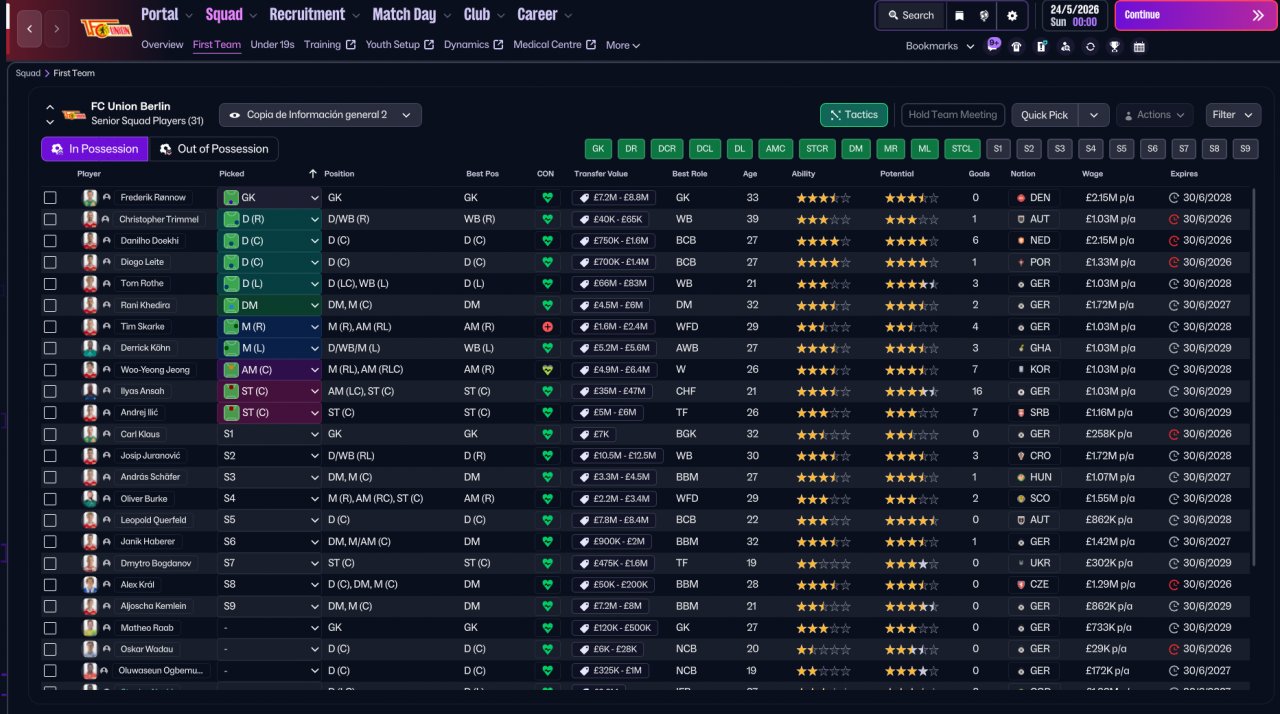The image size is (1280, 714).
Task: Expand the Filter dropdown
Action: click(x=1232, y=115)
